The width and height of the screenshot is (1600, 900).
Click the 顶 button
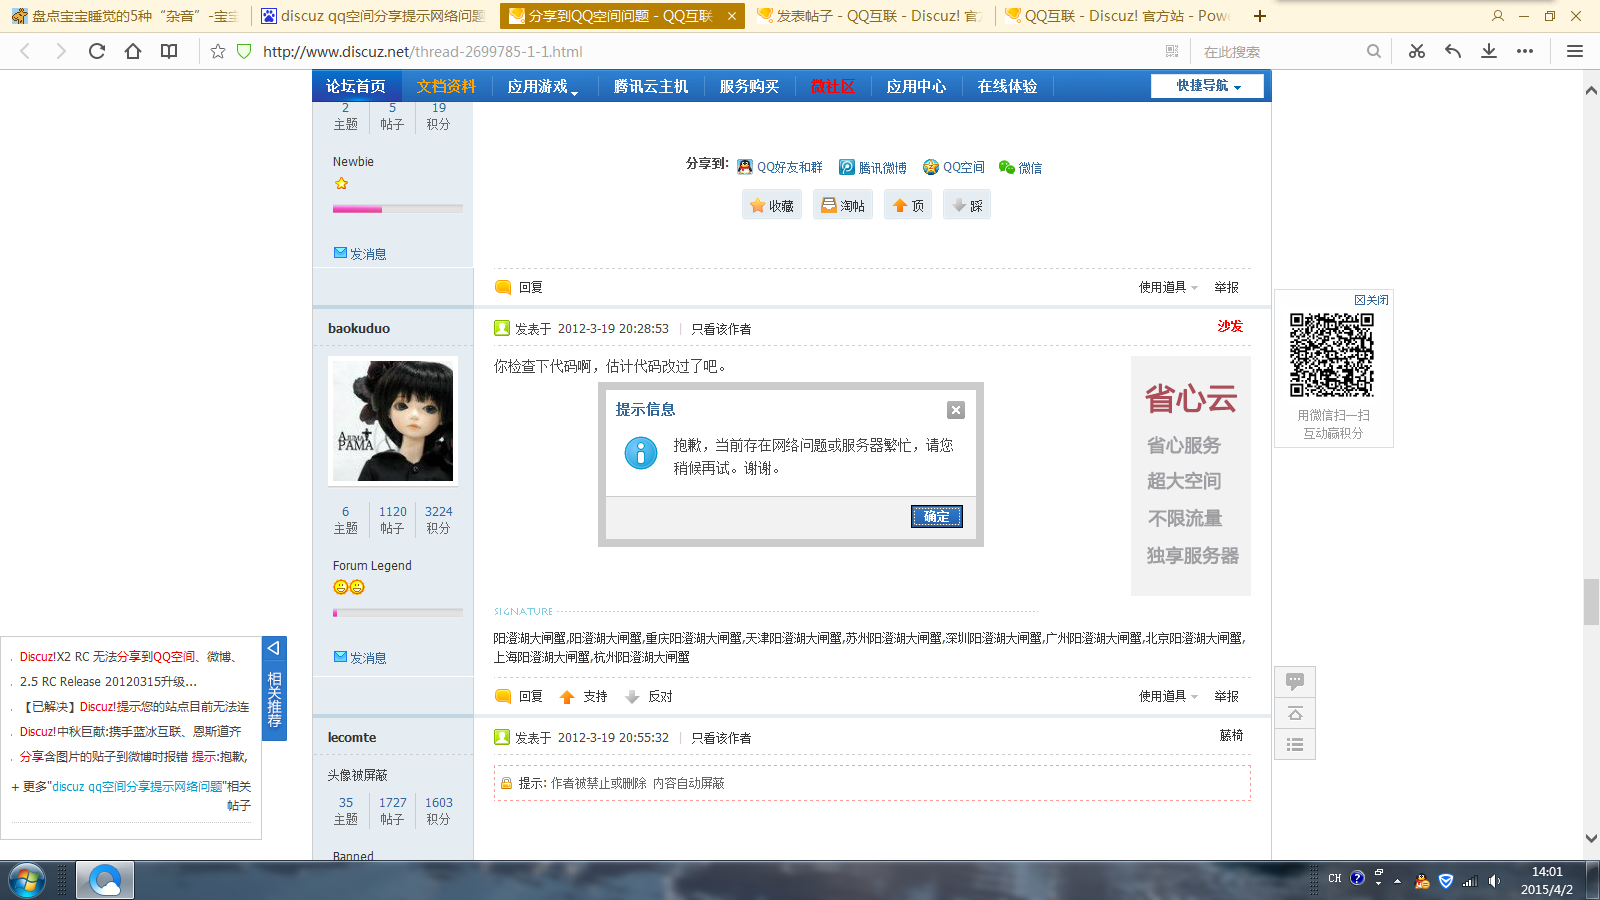[908, 205]
